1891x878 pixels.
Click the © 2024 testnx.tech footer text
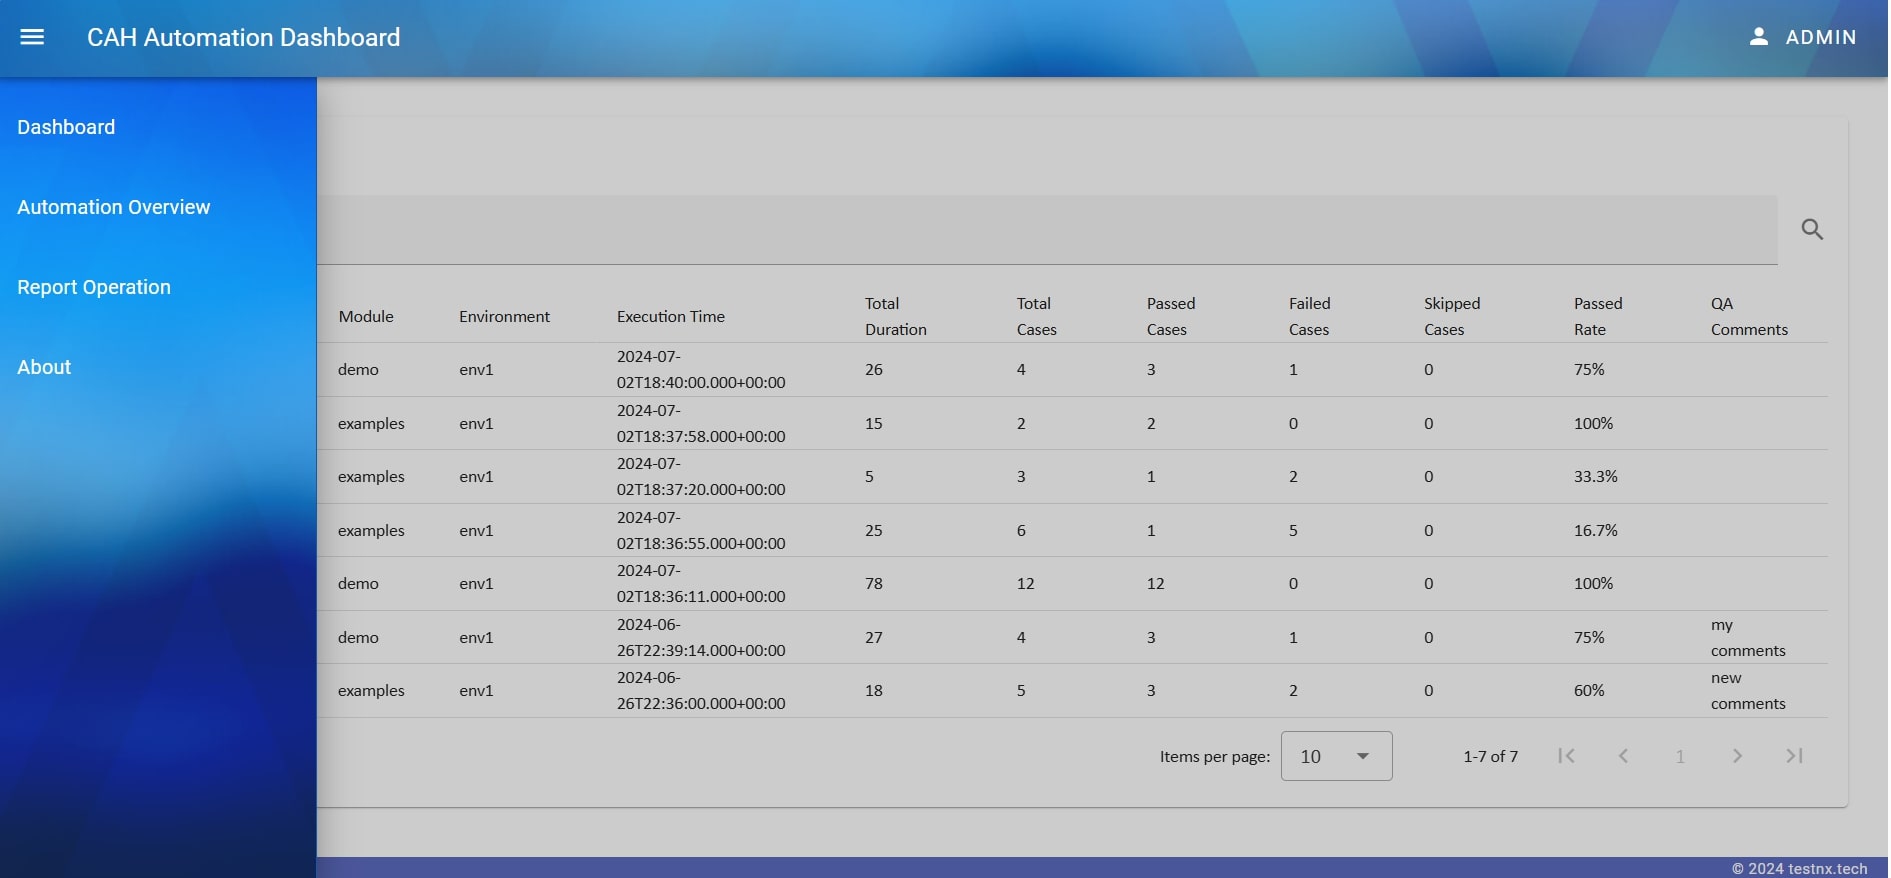(x=1799, y=868)
